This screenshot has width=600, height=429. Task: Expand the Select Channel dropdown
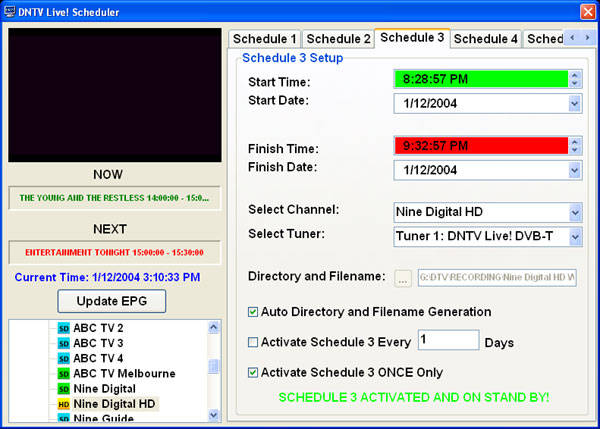[575, 212]
